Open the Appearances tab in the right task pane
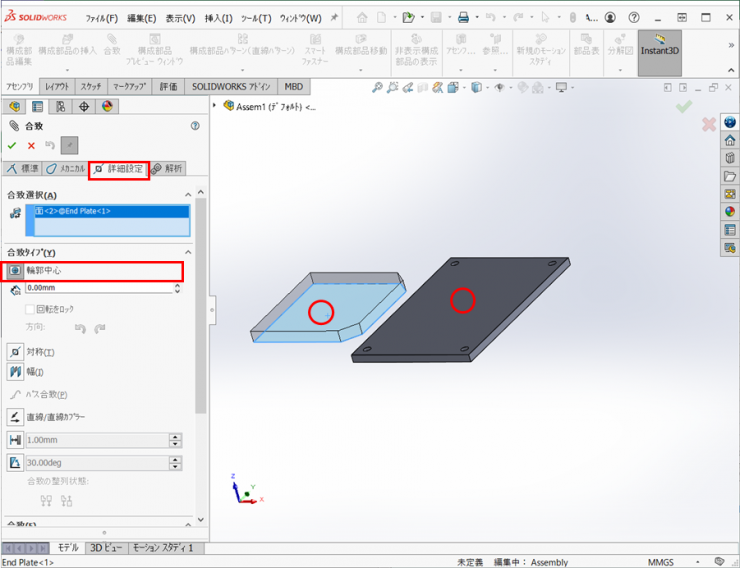The image size is (740, 568). [730, 211]
